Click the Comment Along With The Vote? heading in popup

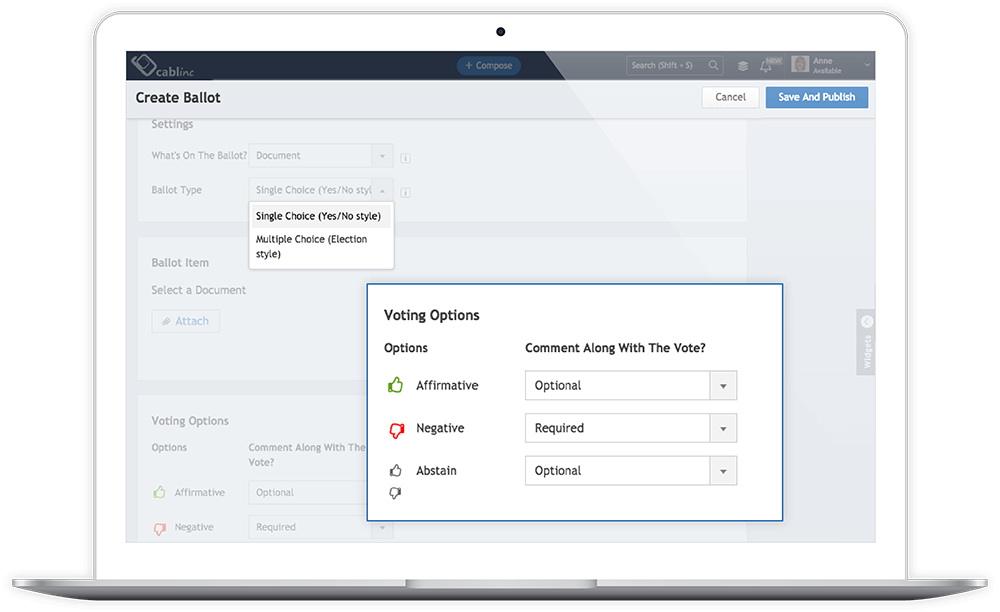(615, 348)
